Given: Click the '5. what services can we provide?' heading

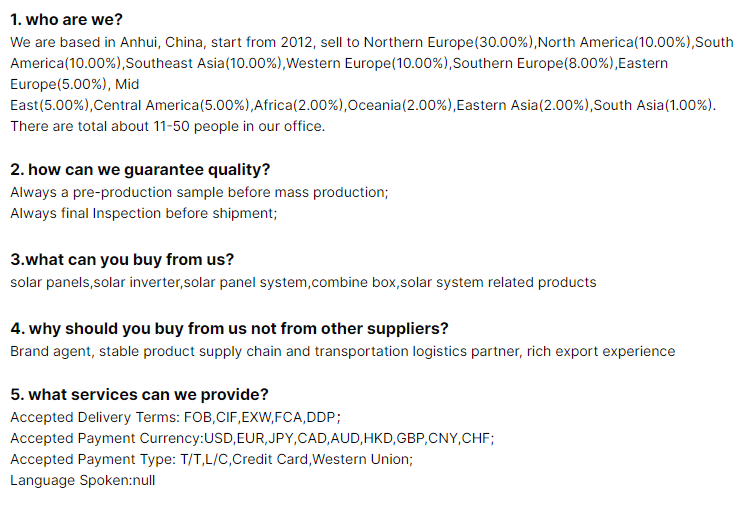Looking at the screenshot, I should point(139,394).
